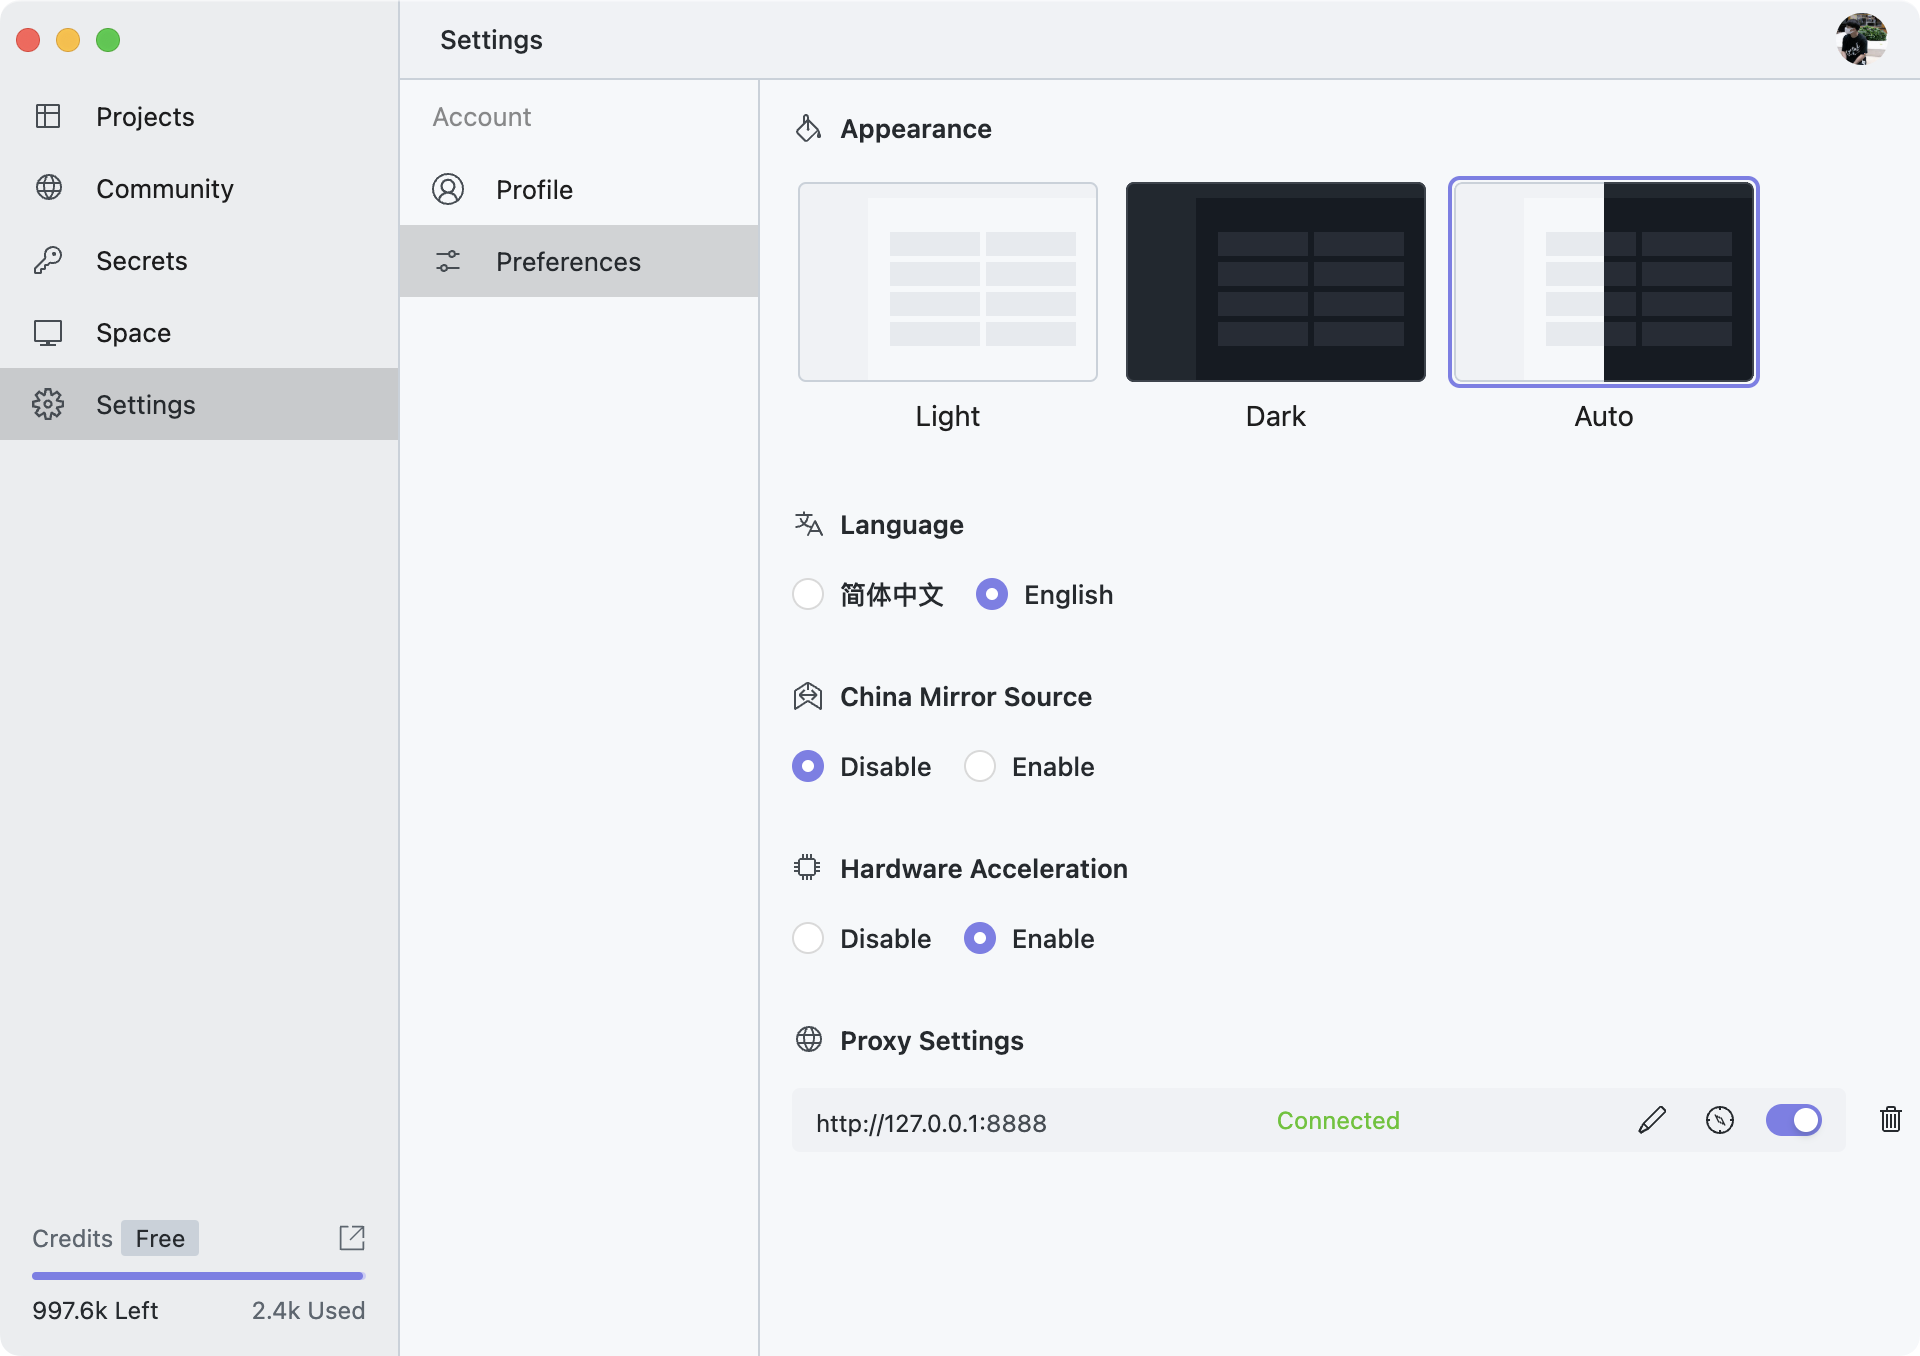Click the proxy speed test icon
Screen dimensions: 1920x1356
[1719, 1120]
